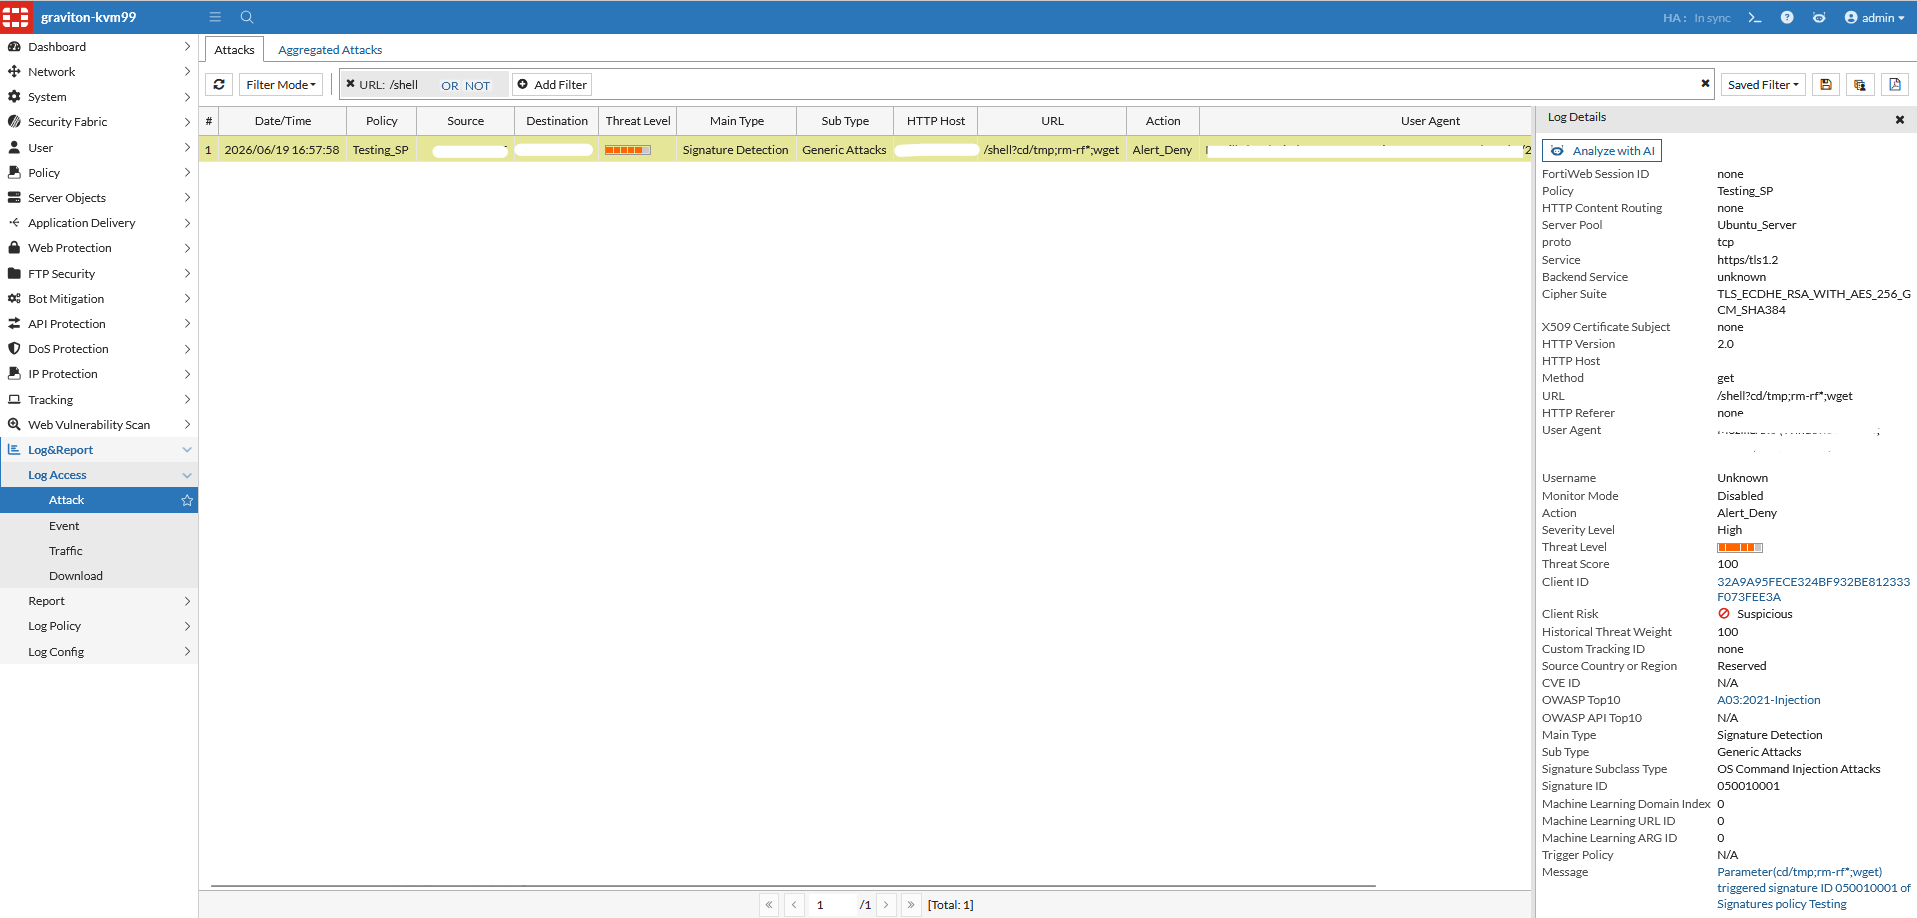Open the A03:2021-Injection link
This screenshot has width=1917, height=918.
click(1769, 700)
